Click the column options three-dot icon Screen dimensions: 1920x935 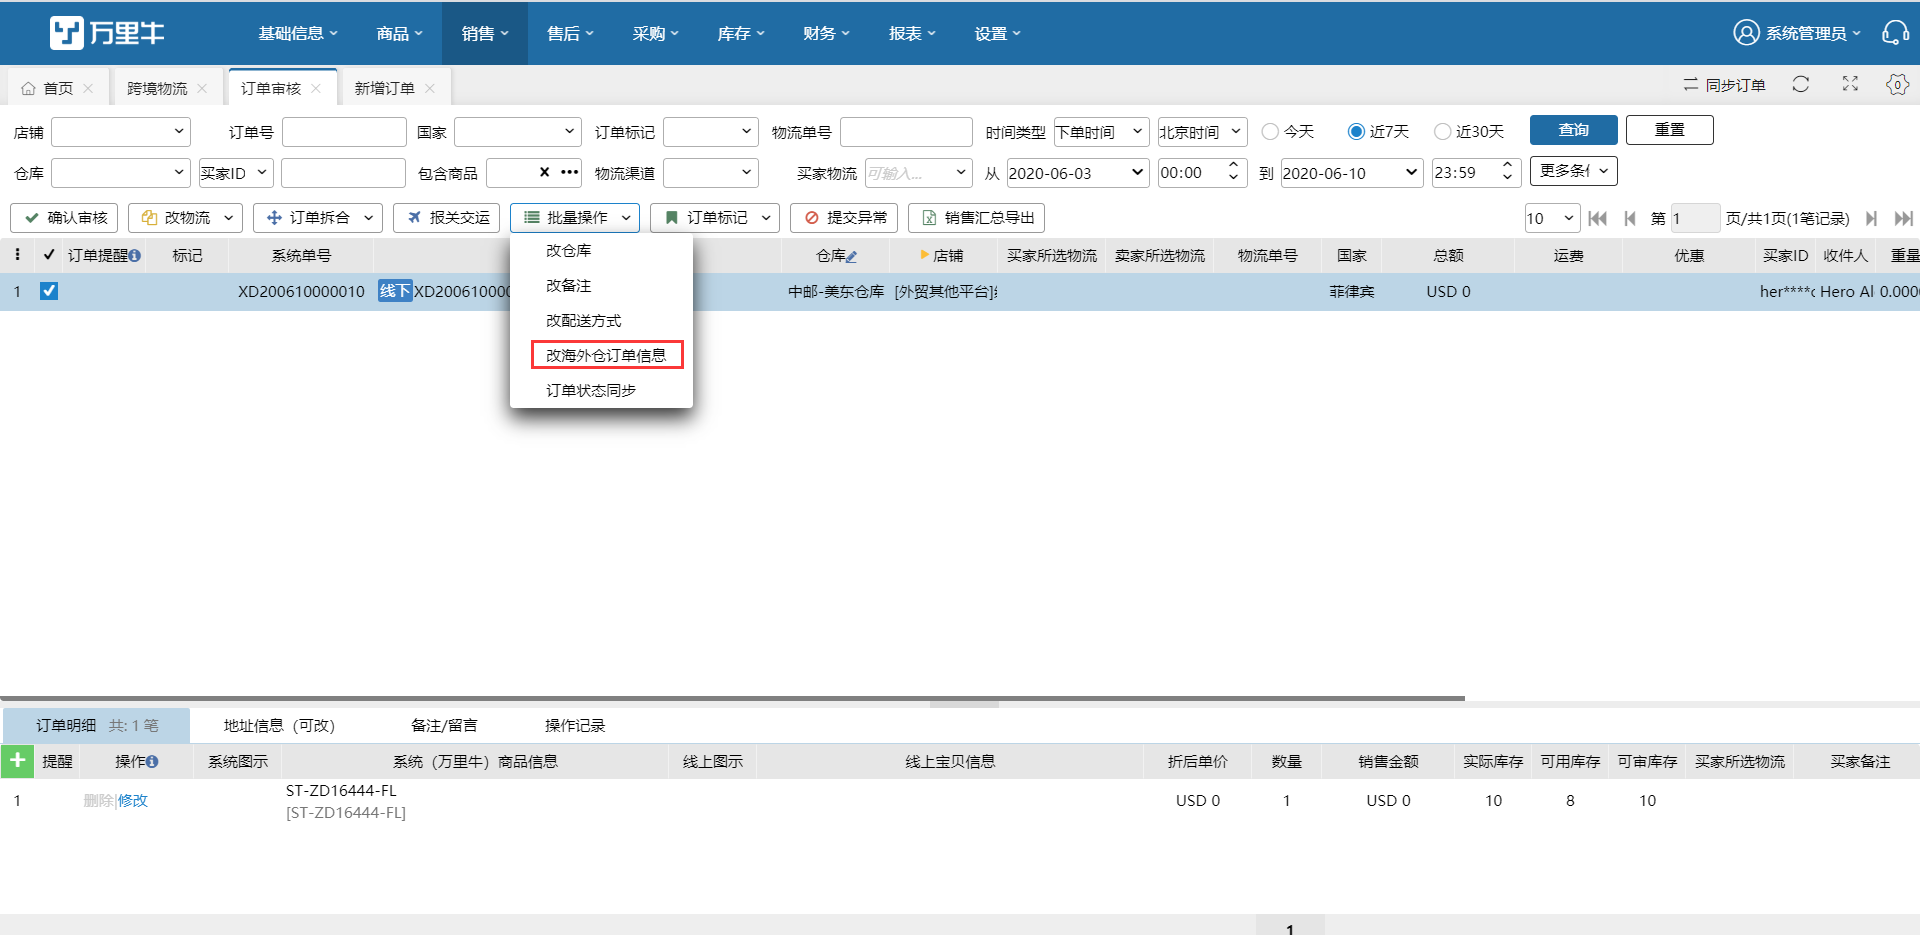click(17, 255)
